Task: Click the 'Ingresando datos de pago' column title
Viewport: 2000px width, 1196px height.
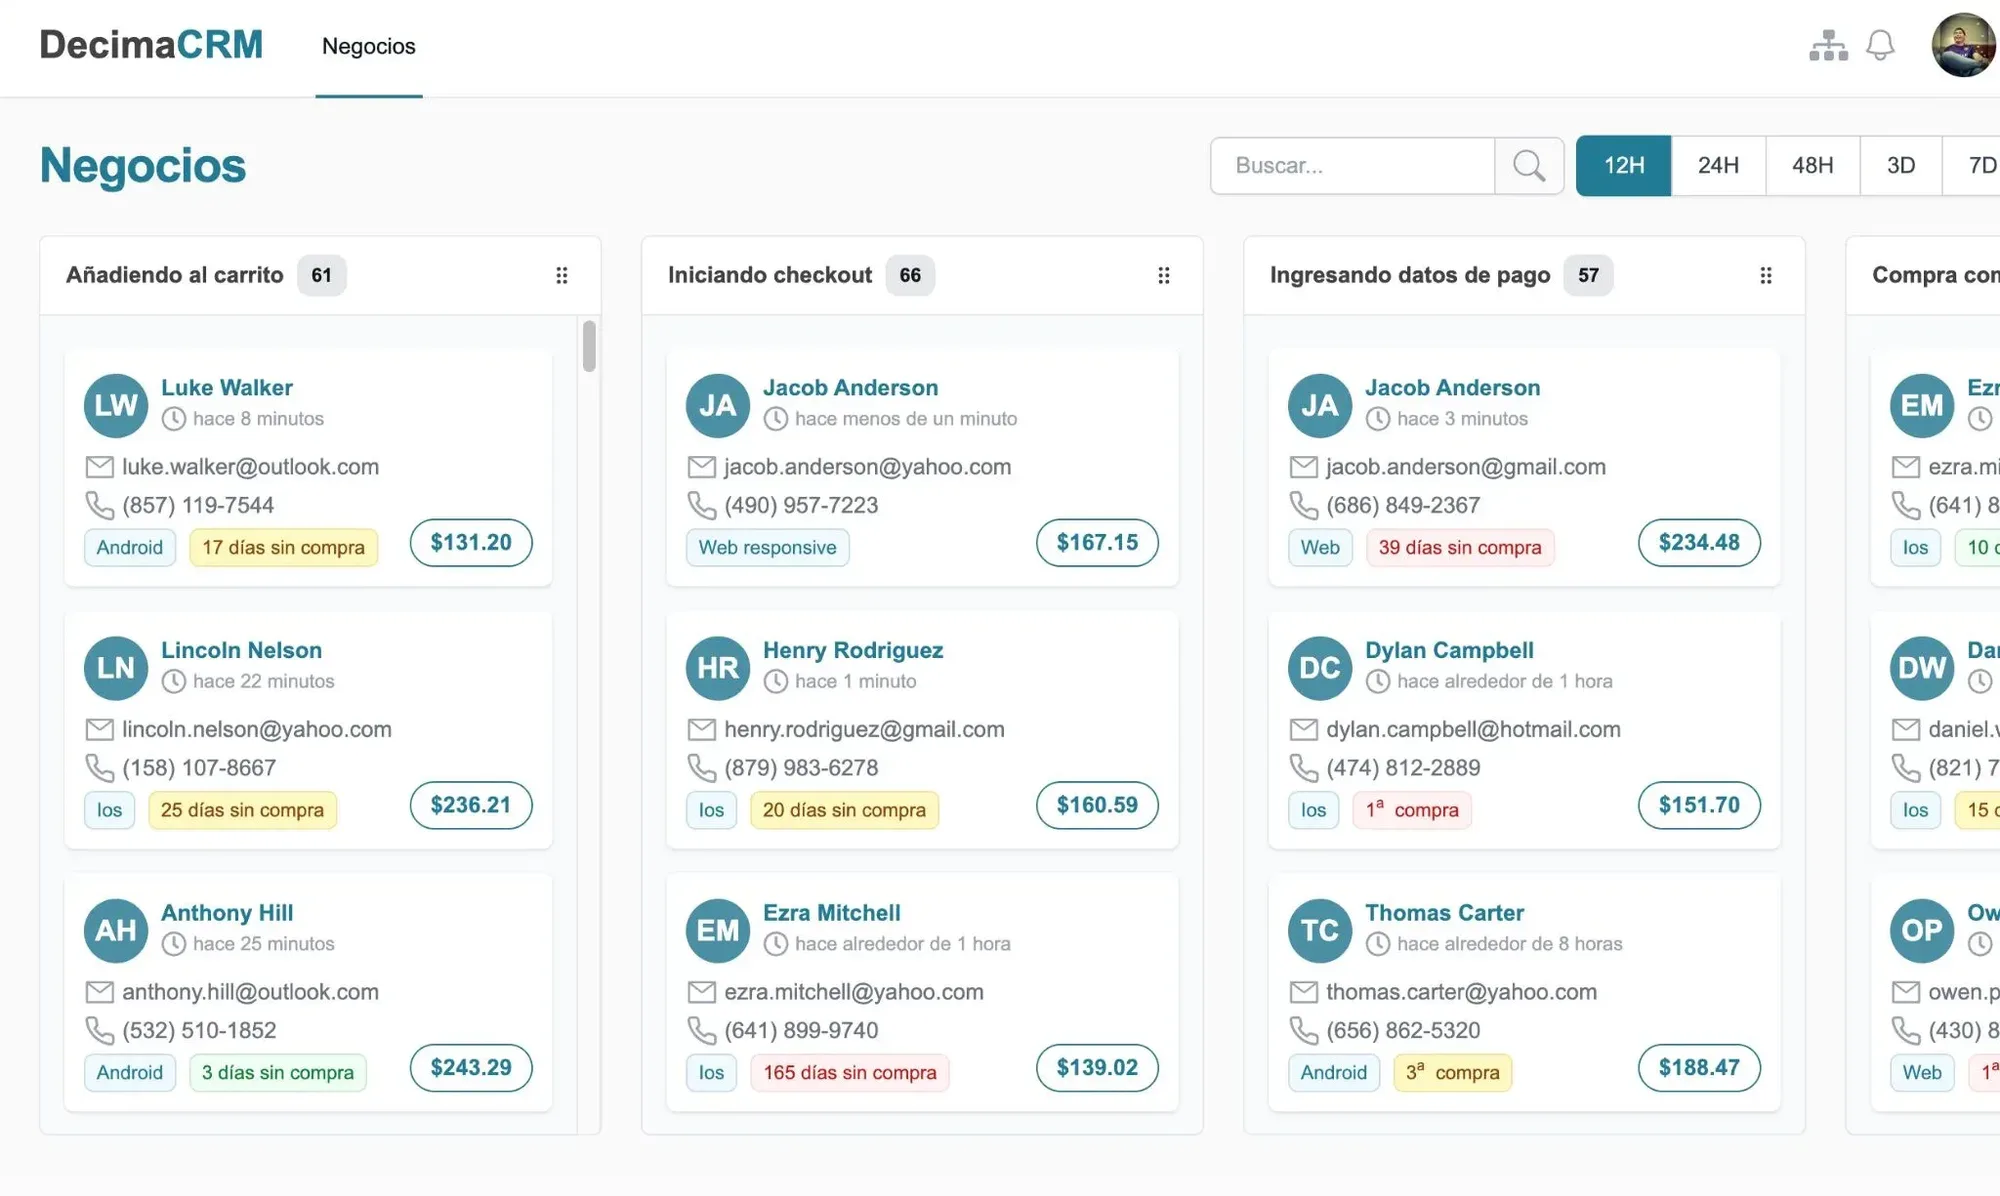Action: point(1410,275)
